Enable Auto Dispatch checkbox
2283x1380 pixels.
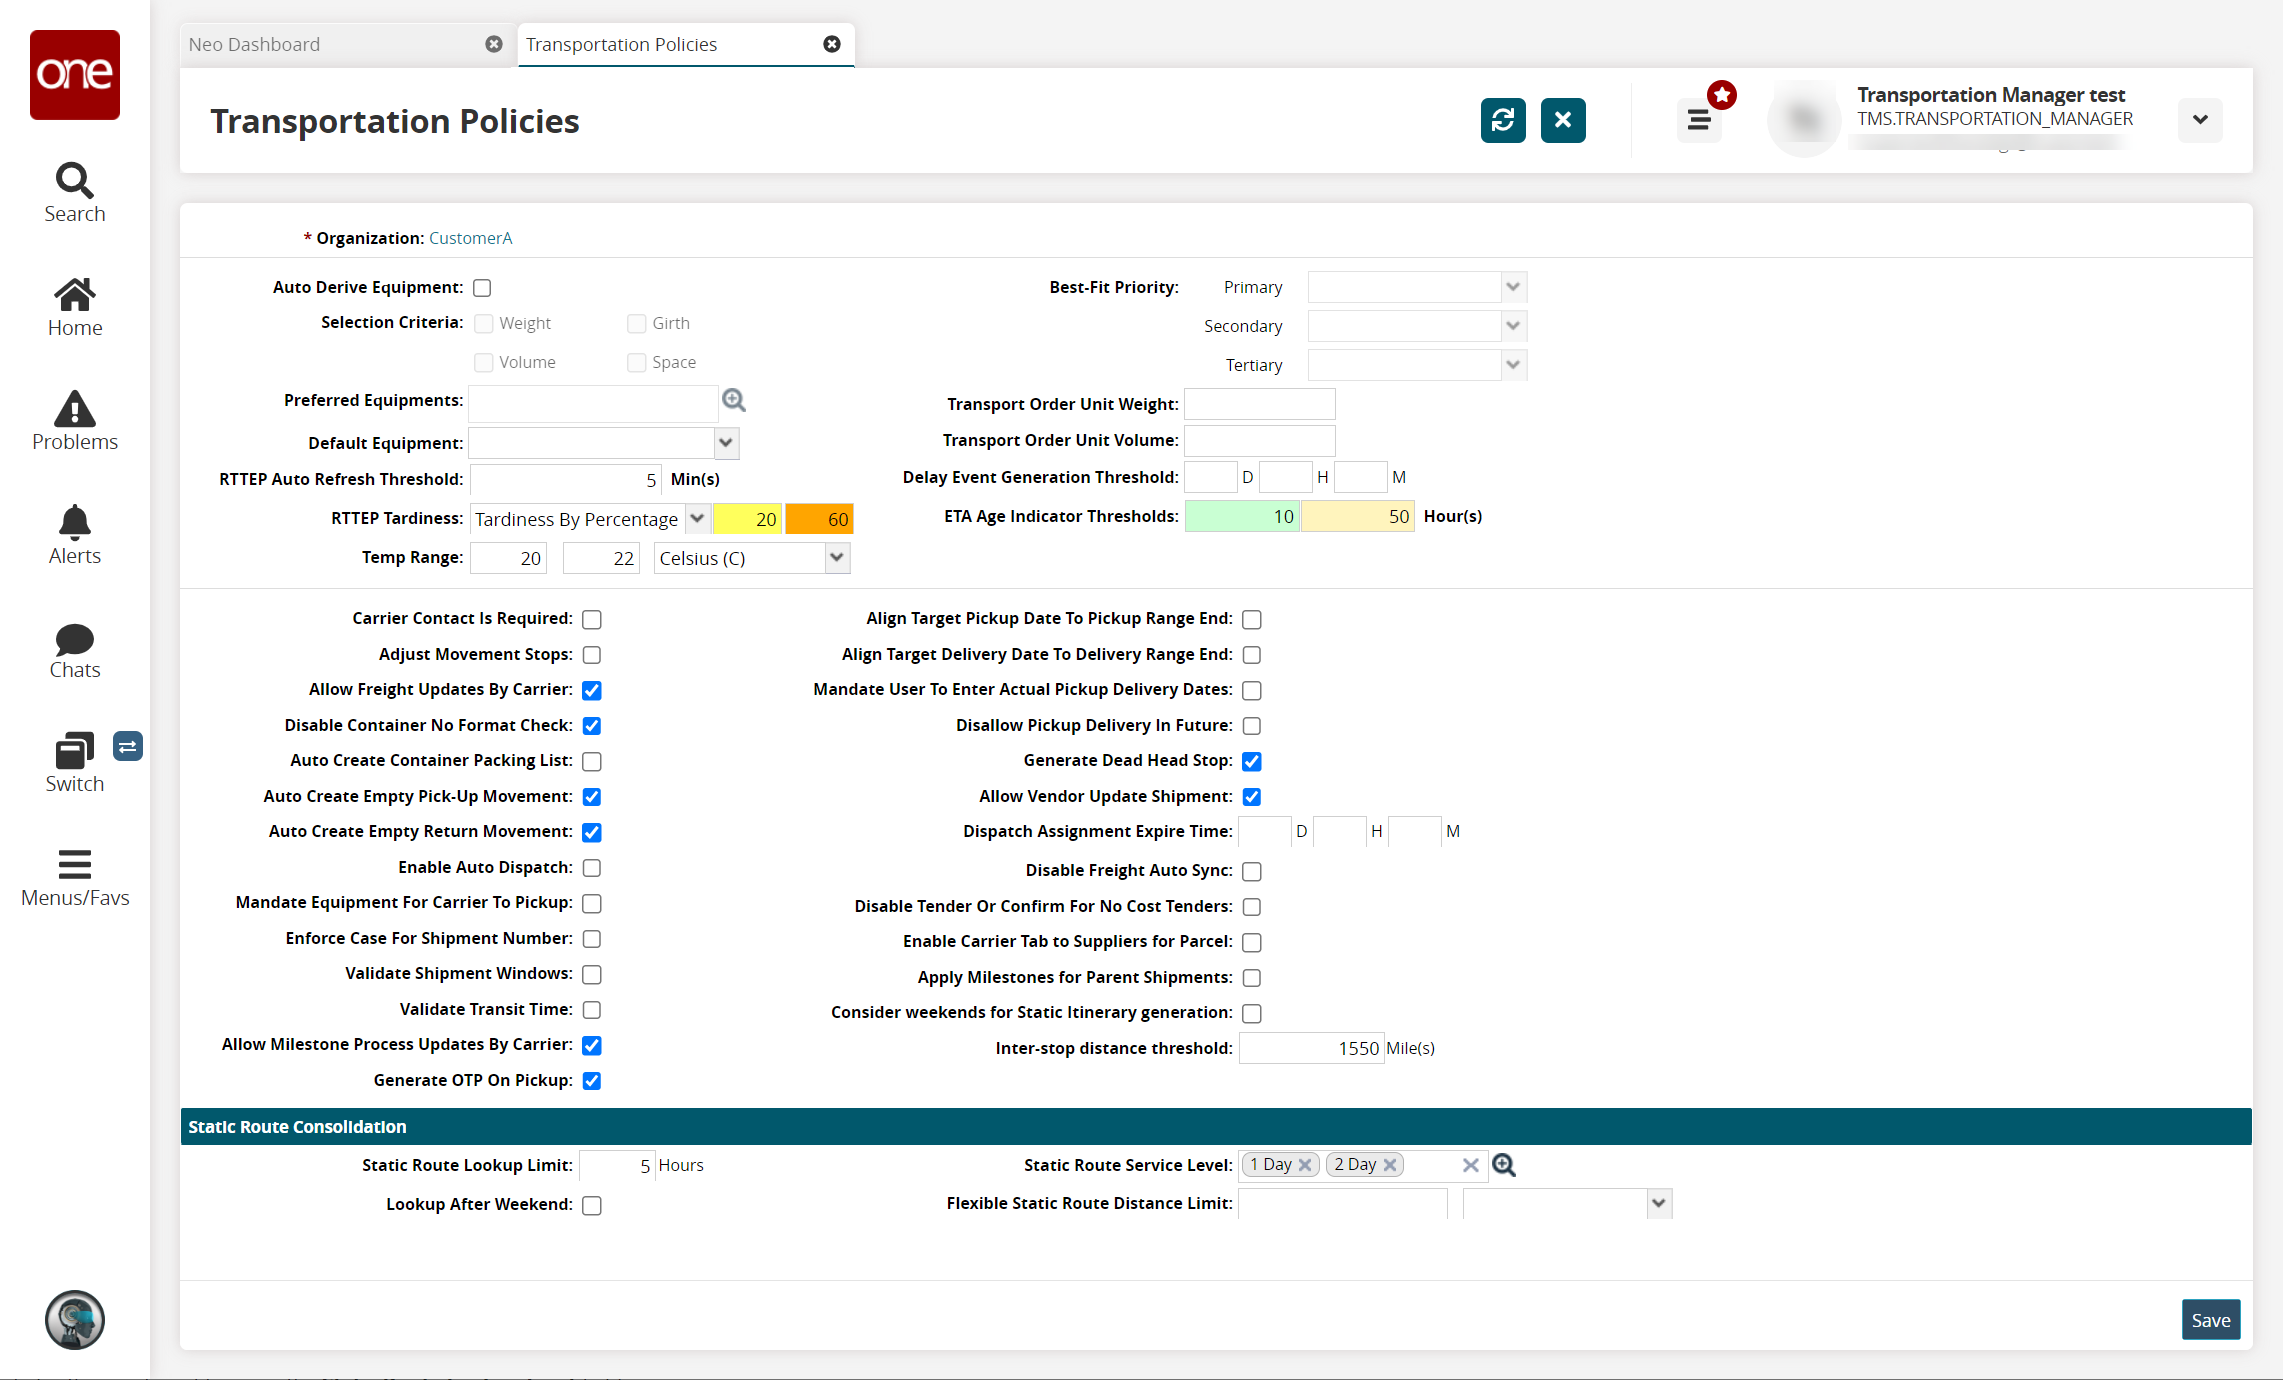(592, 868)
